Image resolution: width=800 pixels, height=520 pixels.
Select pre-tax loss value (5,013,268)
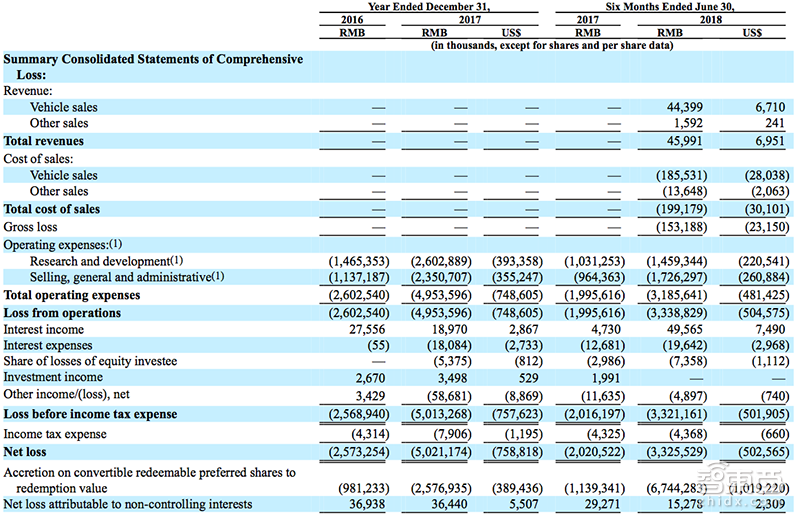click(441, 414)
